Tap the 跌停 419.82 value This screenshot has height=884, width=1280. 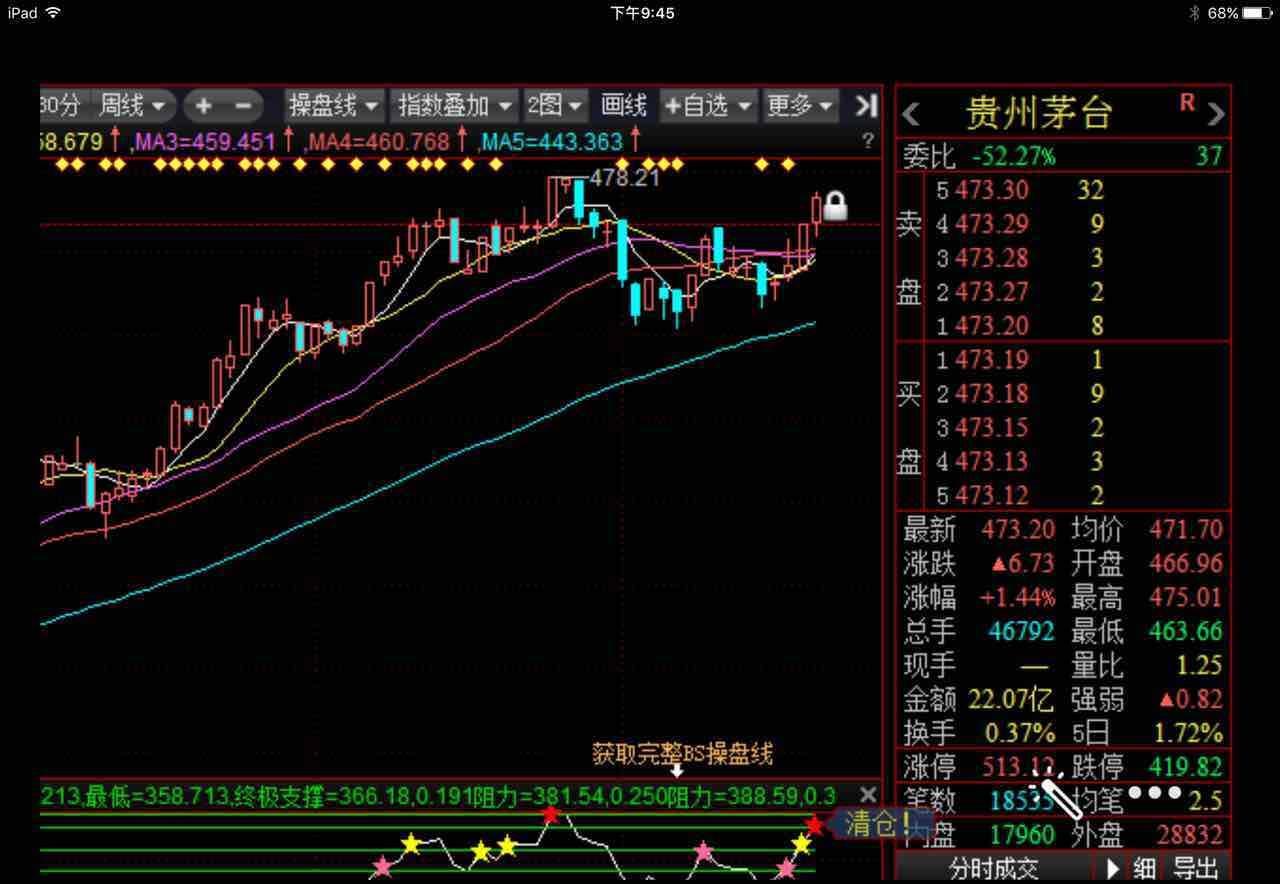point(1186,767)
